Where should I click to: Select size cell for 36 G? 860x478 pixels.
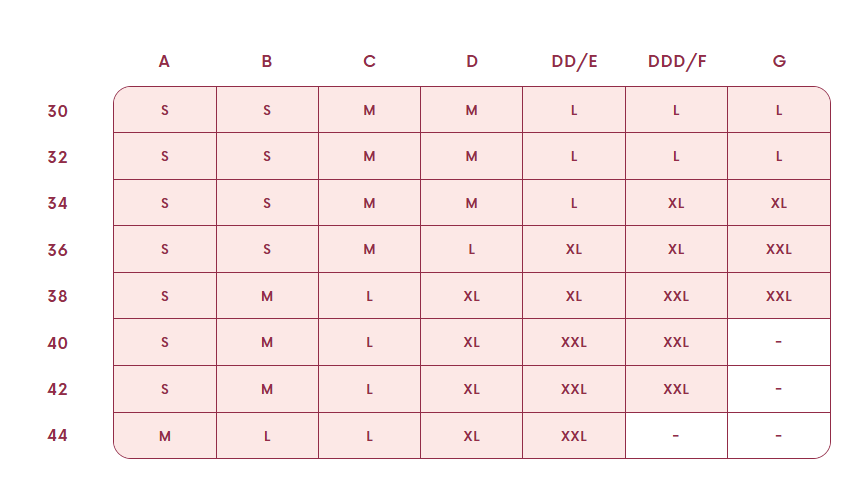click(x=779, y=249)
